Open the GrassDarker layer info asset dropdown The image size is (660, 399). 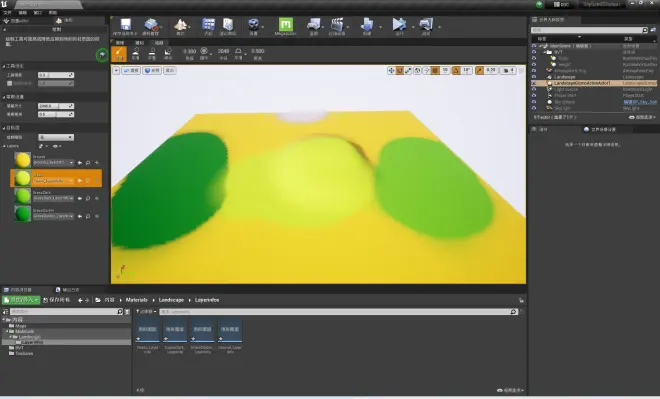pyautogui.click(x=53, y=216)
